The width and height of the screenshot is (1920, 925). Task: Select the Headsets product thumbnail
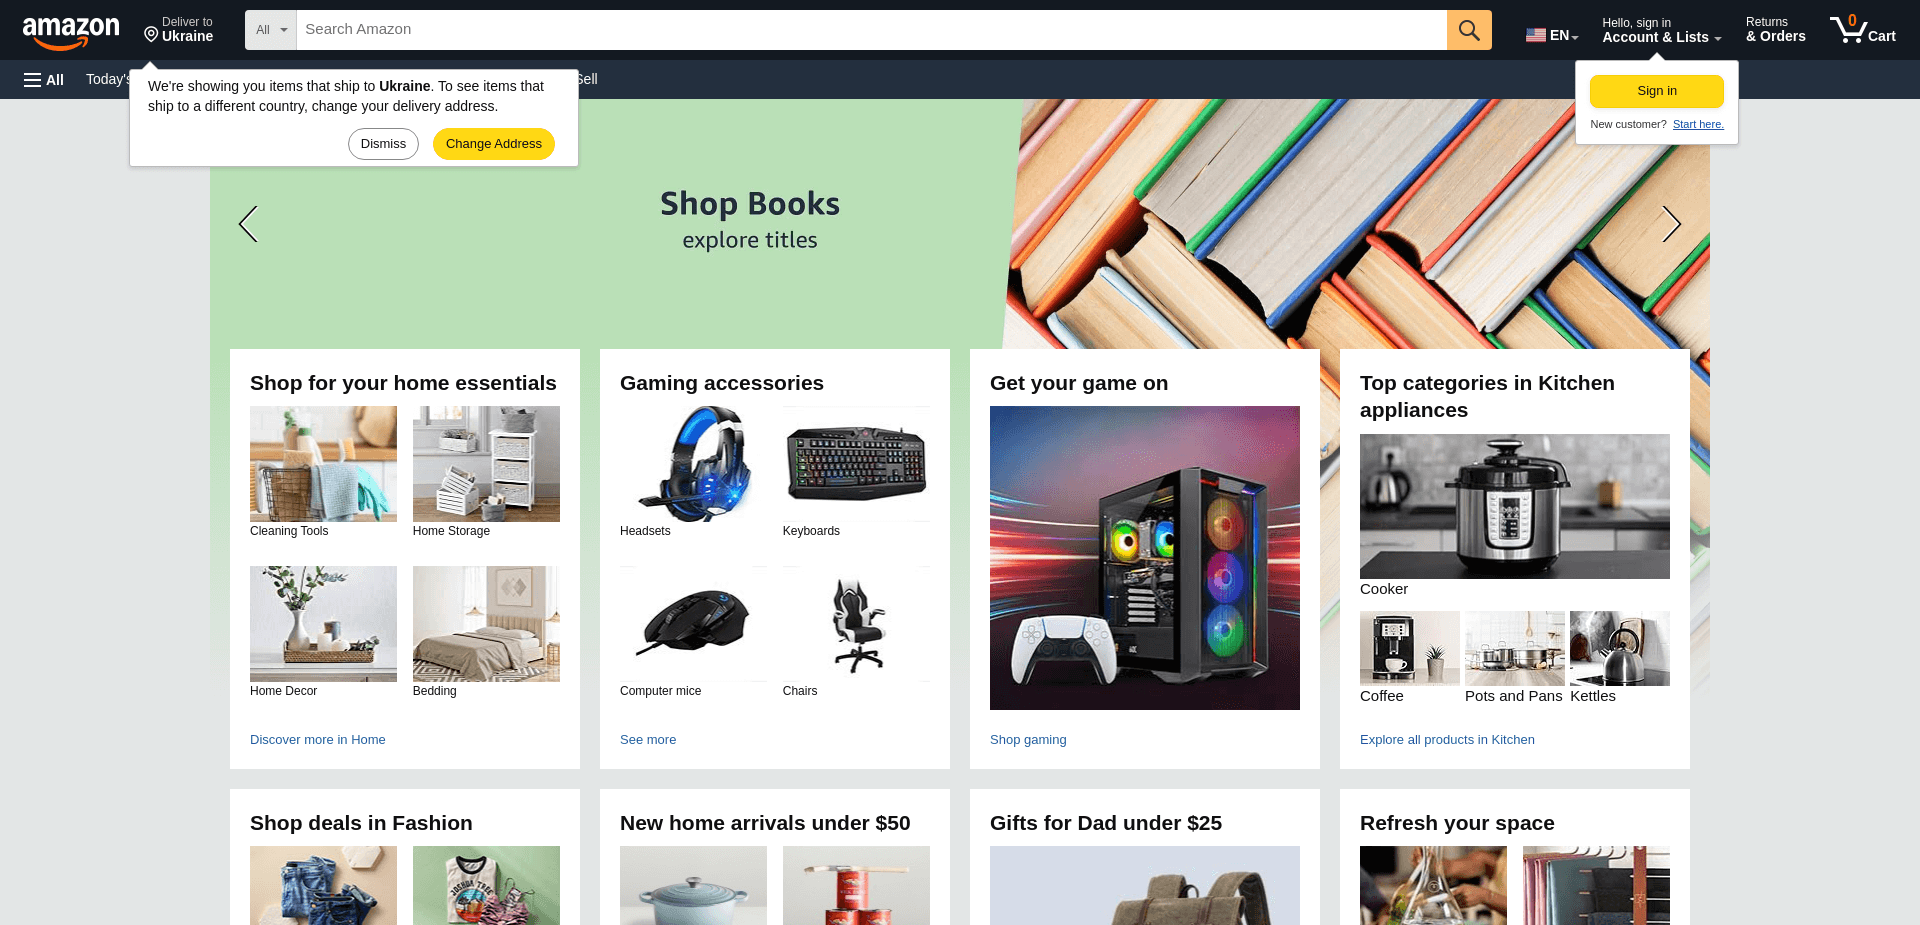coord(693,464)
